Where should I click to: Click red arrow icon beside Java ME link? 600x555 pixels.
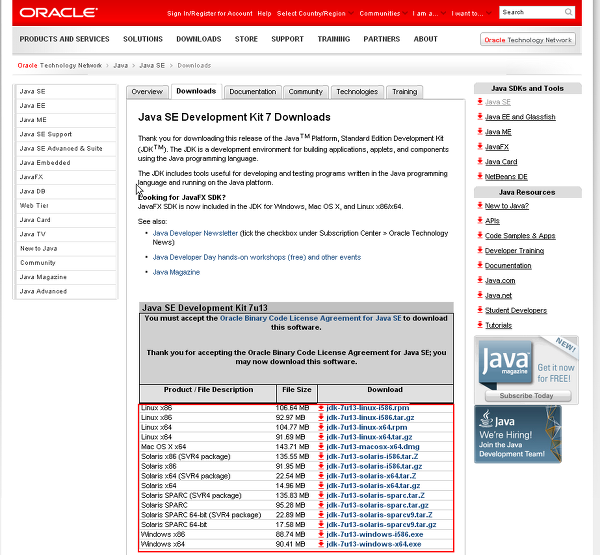click(x=480, y=131)
